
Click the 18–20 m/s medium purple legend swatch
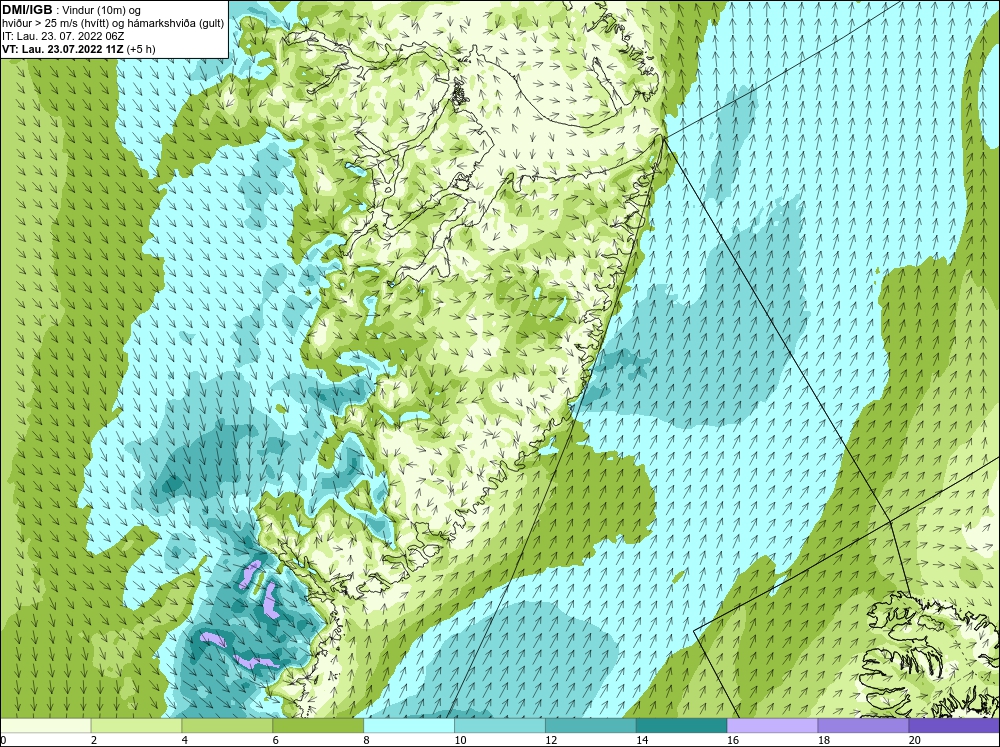pos(863,725)
